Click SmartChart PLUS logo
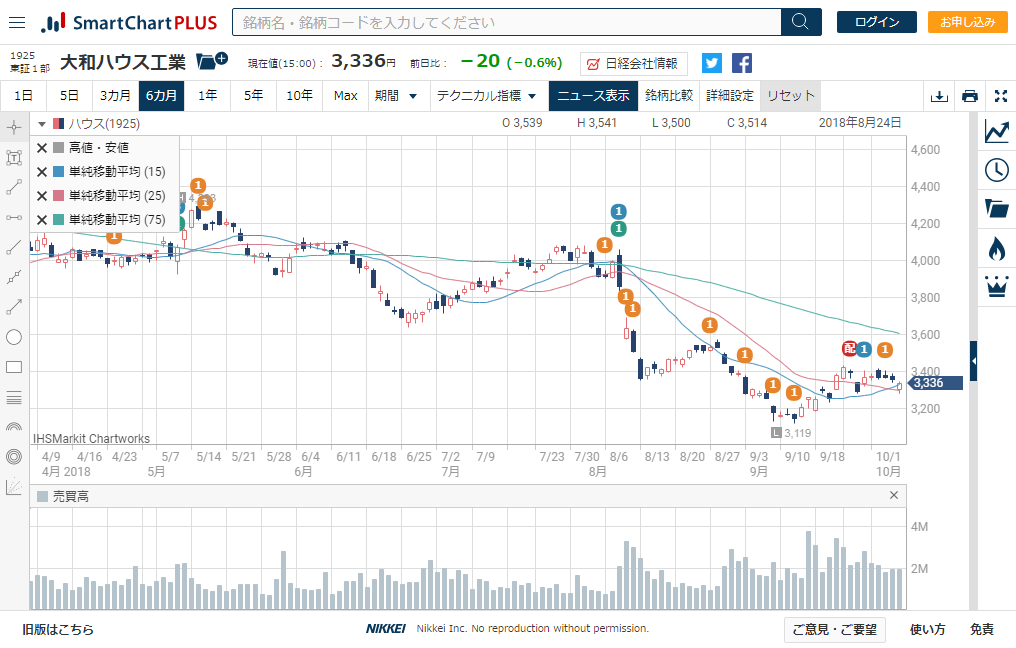Image resolution: width=1016 pixels, height=648 pixels. pyautogui.click(x=129, y=23)
